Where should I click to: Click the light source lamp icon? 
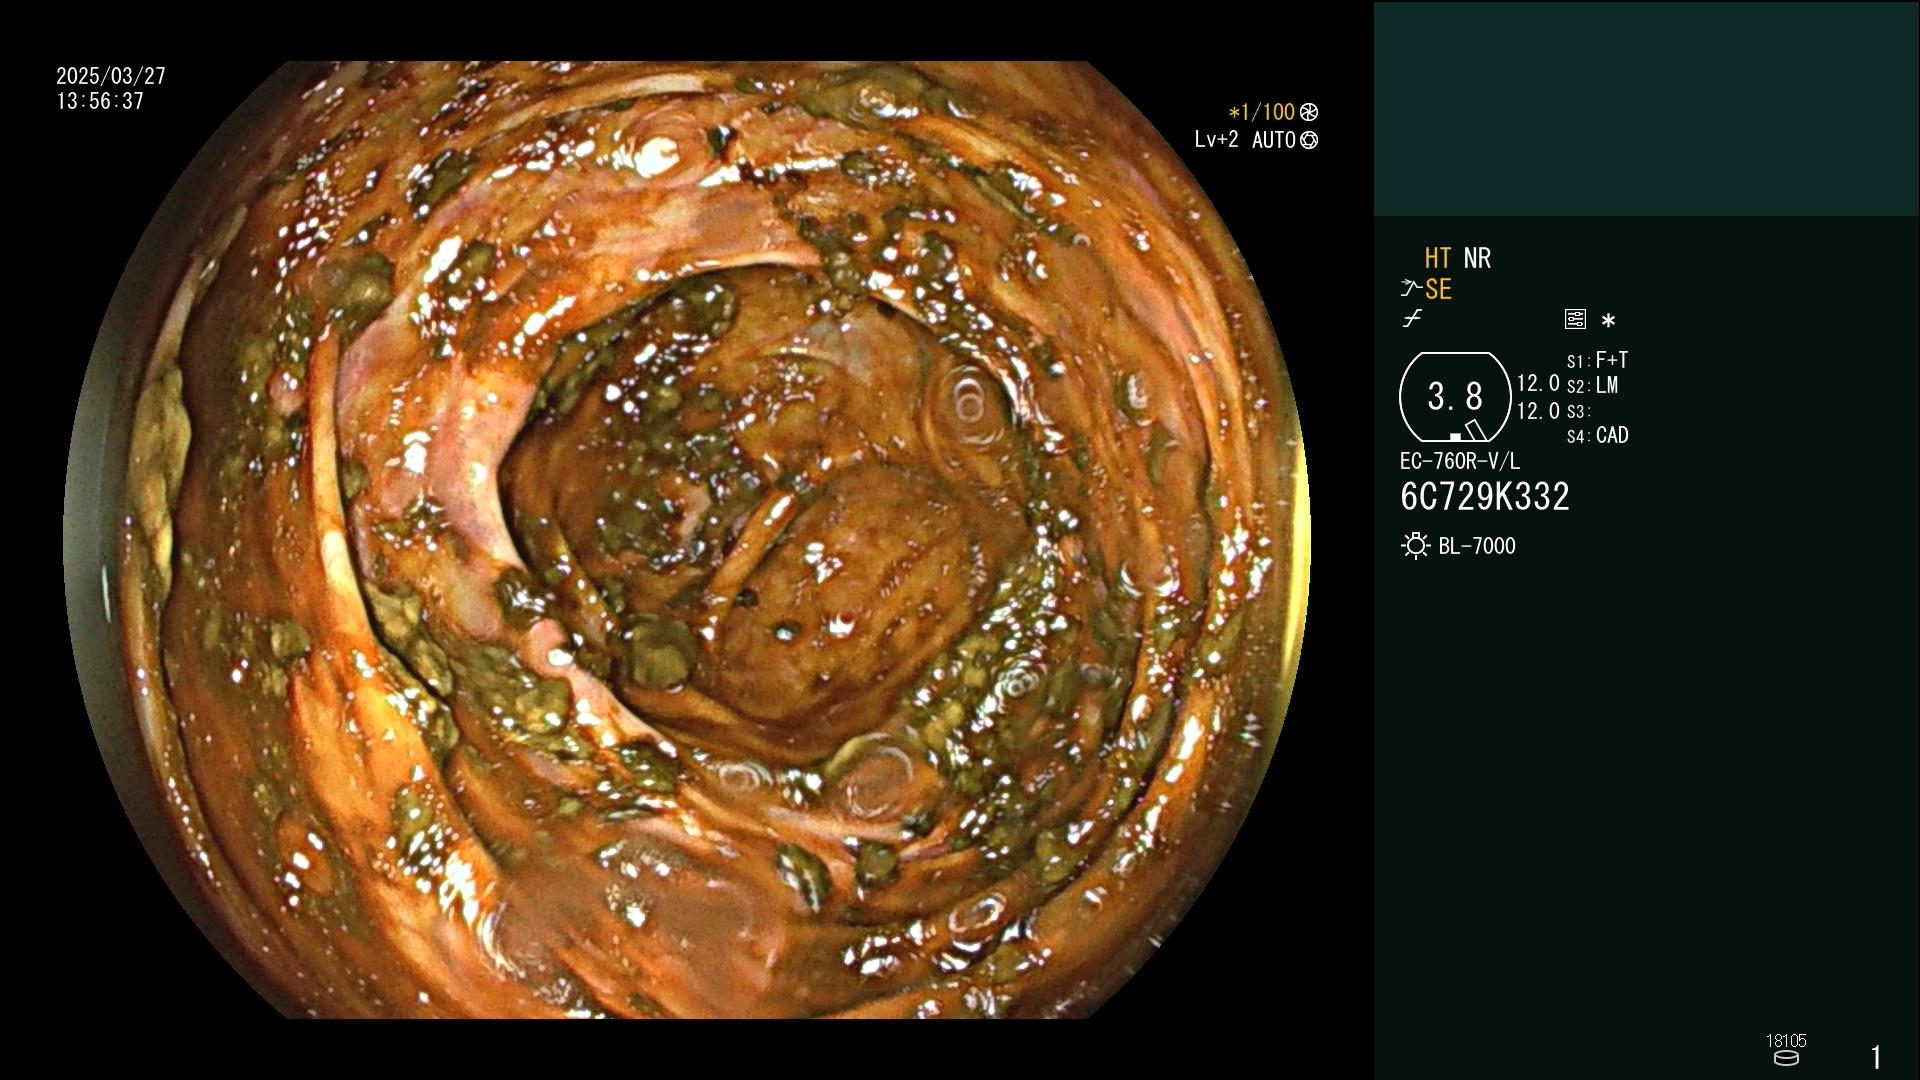[x=1415, y=546]
